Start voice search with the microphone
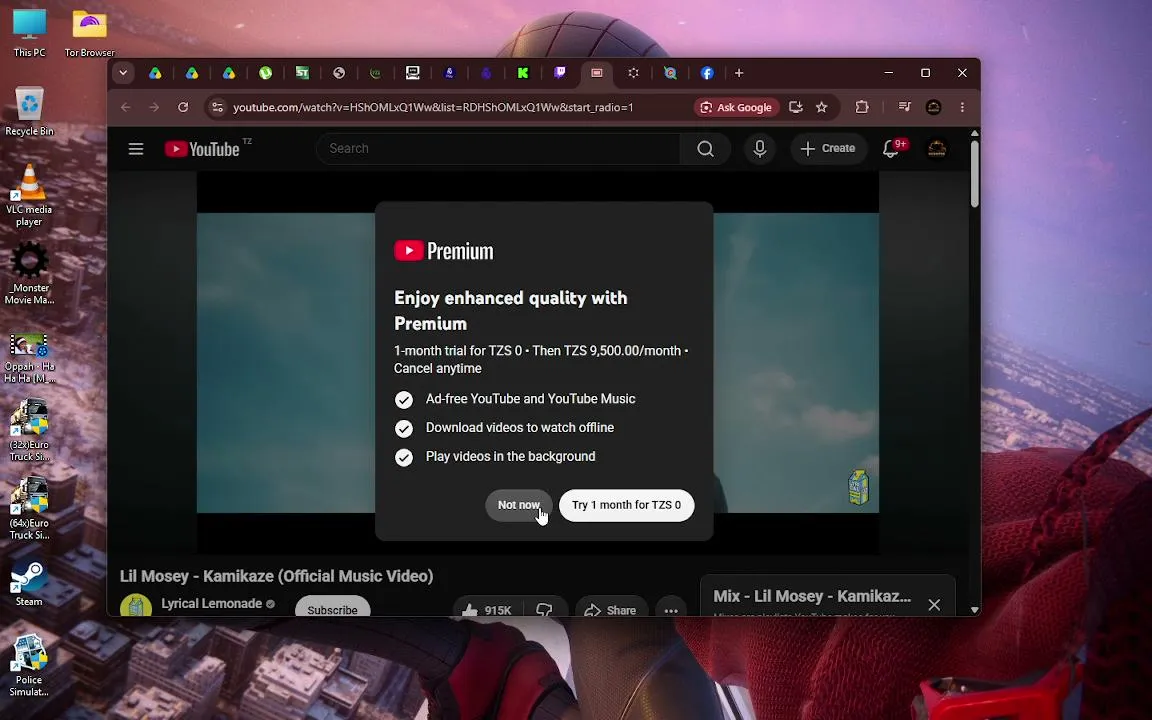Viewport: 1152px width, 720px height. pos(760,149)
